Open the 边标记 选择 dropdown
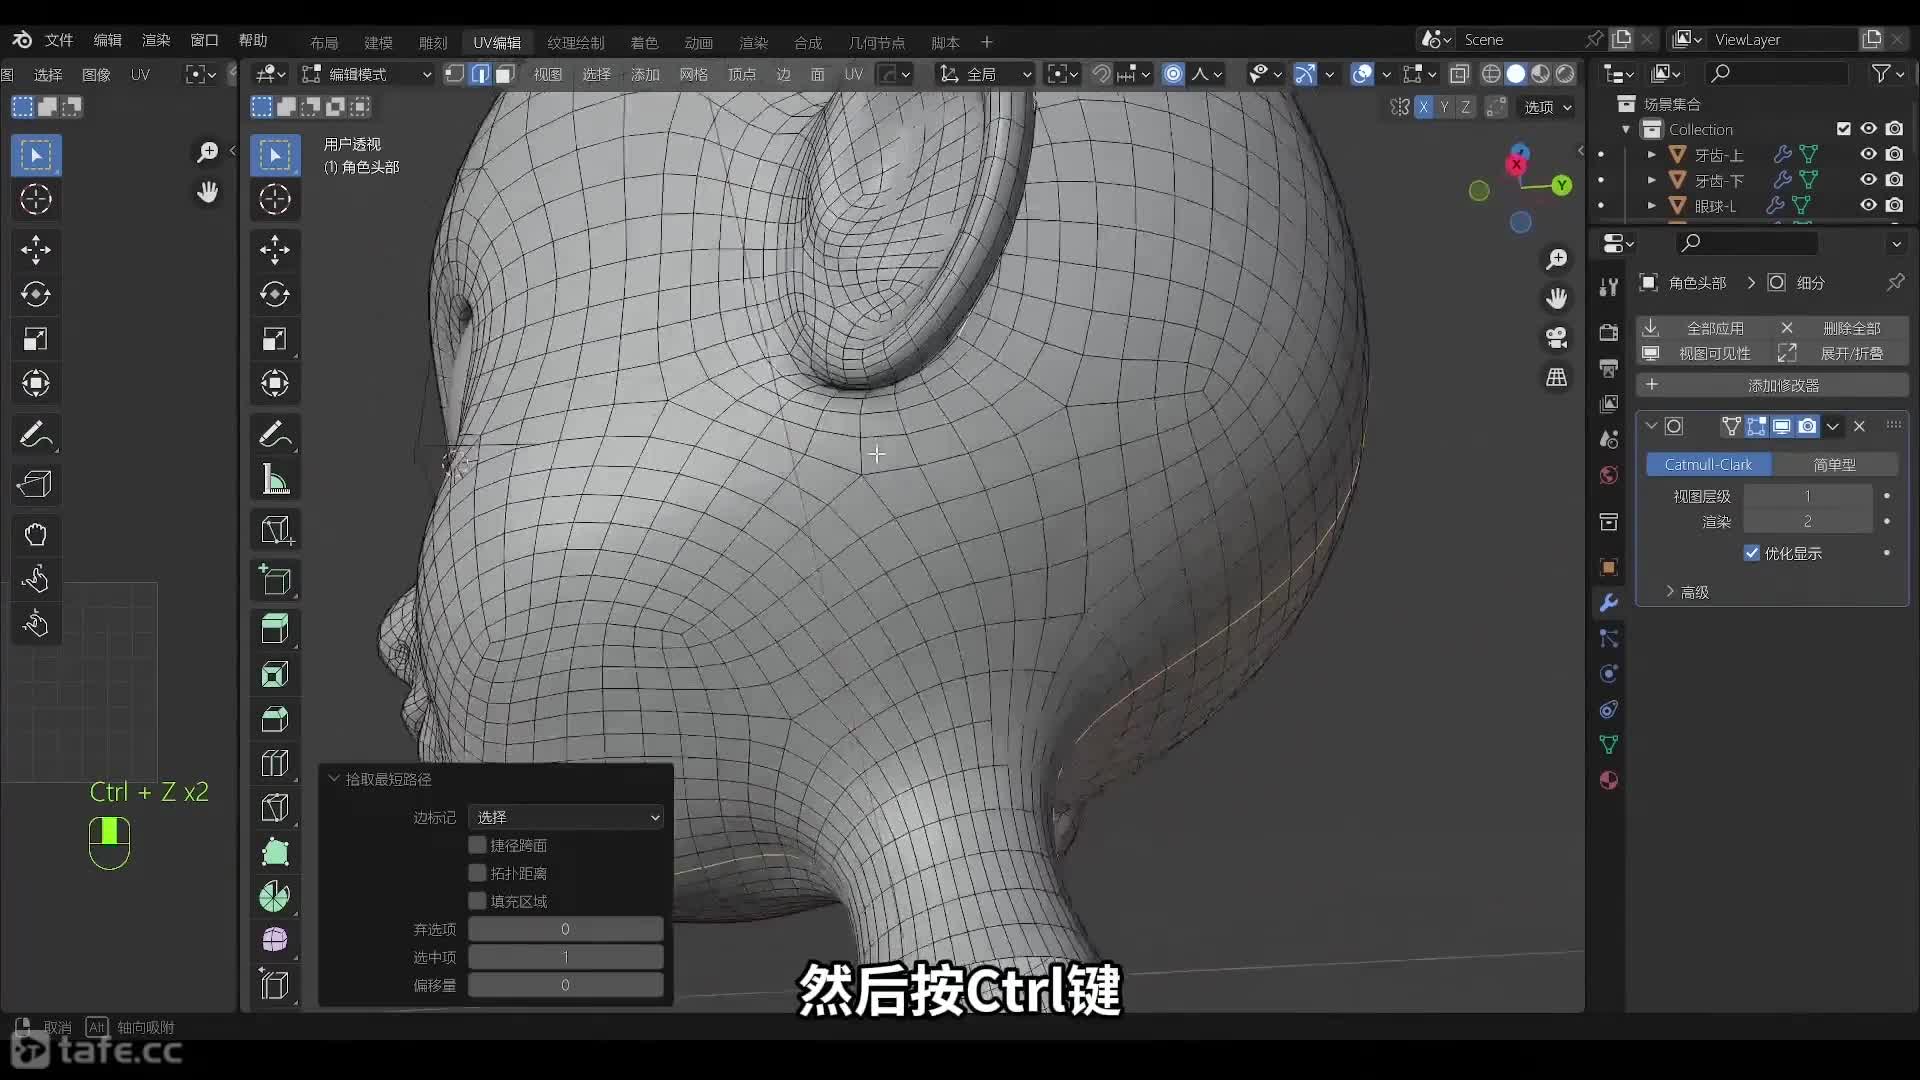This screenshot has height=1080, width=1920. [566, 817]
